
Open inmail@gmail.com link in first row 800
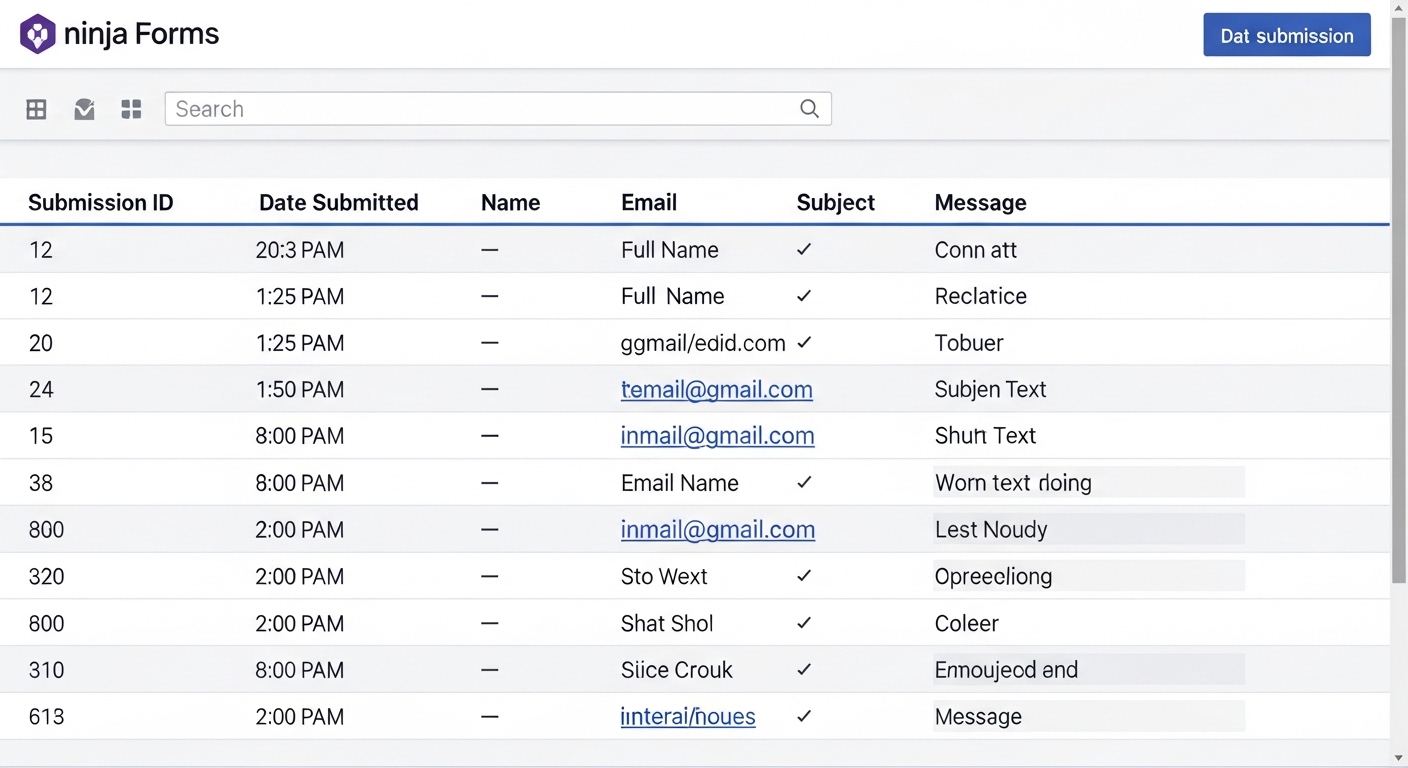tap(717, 529)
